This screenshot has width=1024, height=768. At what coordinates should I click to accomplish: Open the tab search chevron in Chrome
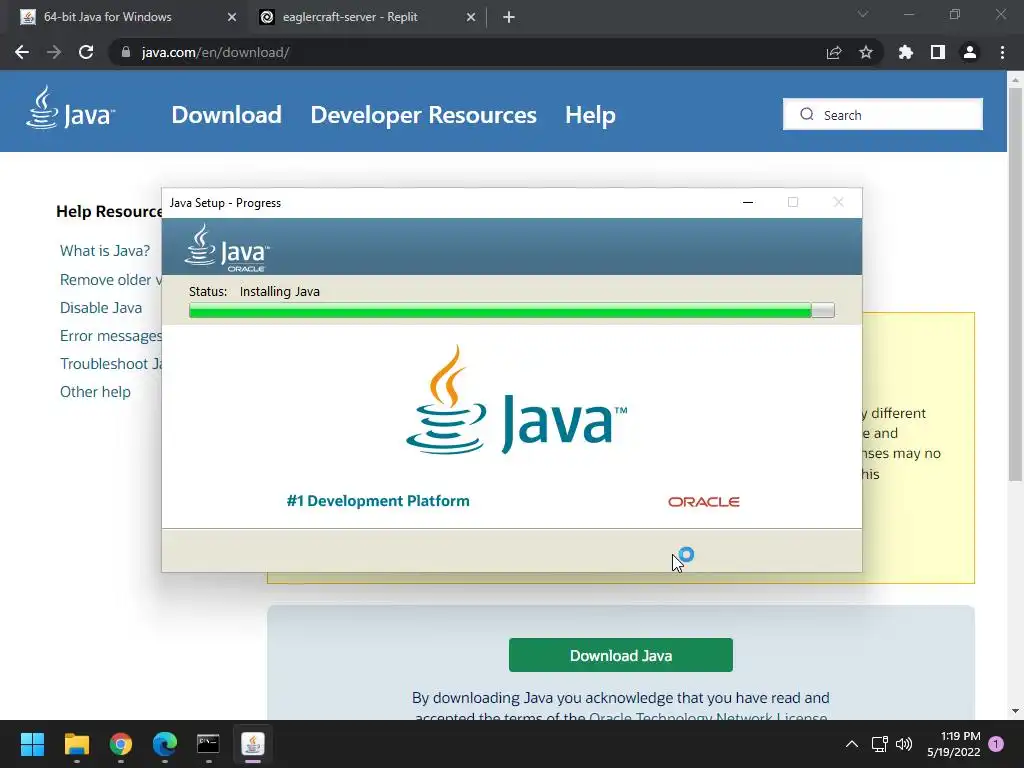863,14
